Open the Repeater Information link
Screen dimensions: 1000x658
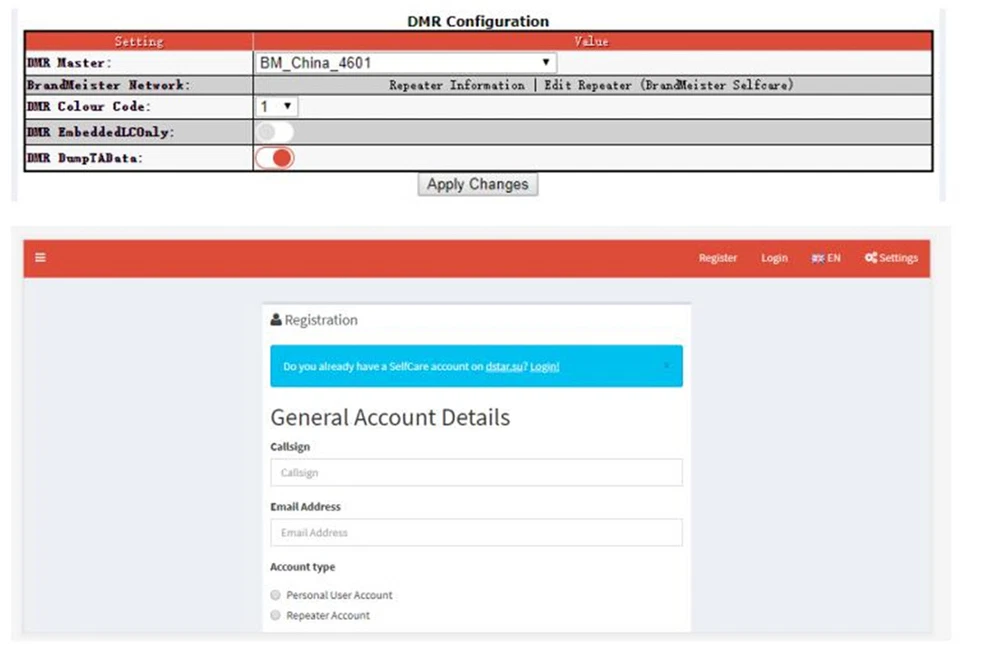[x=456, y=85]
